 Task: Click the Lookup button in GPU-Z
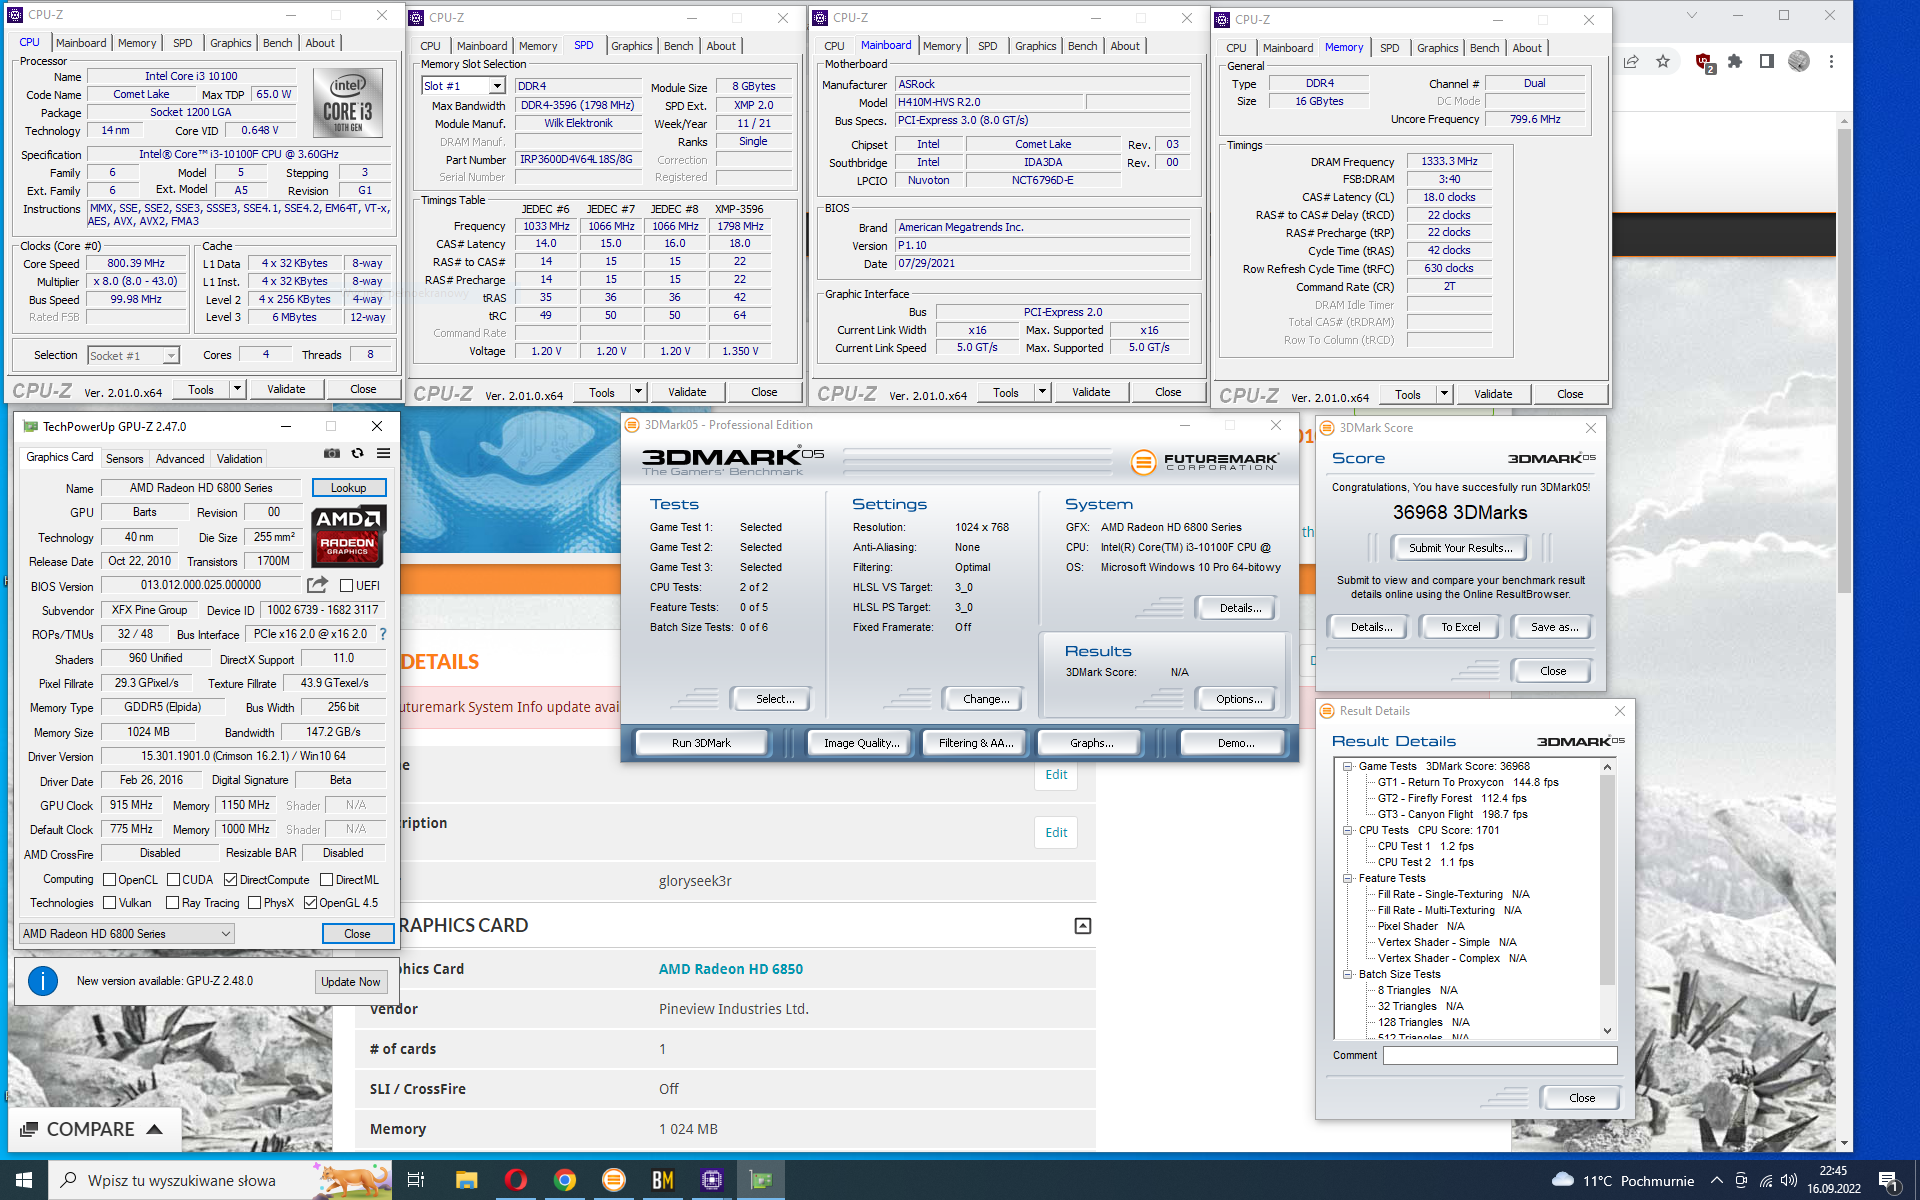349,488
